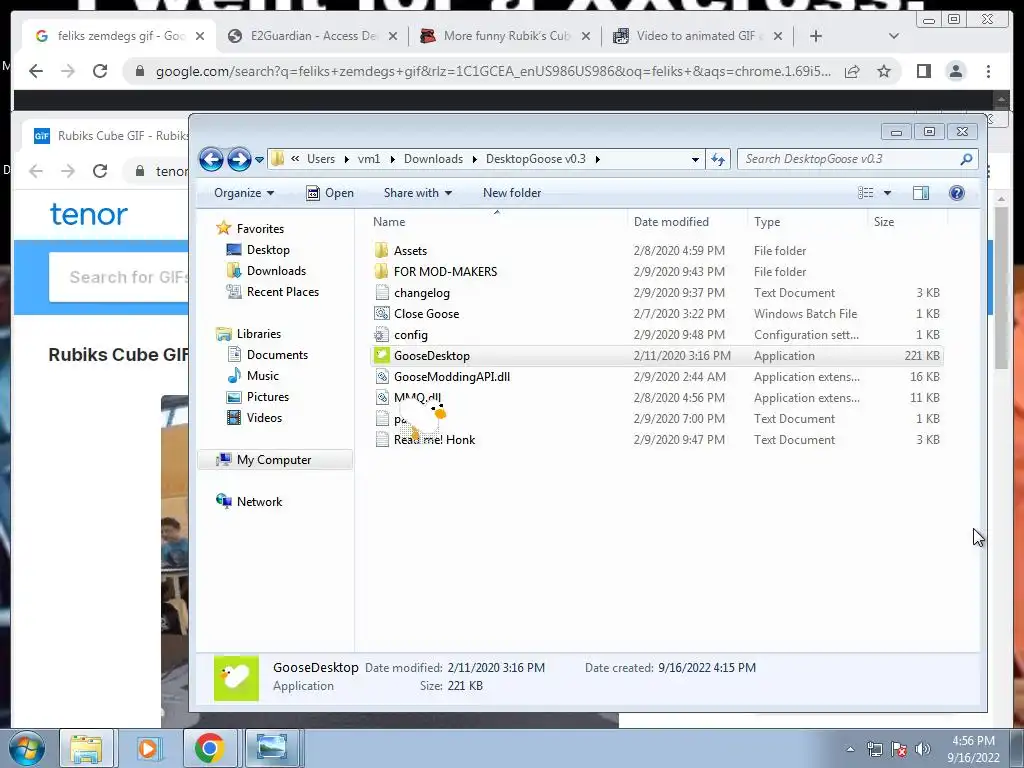Viewport: 1024px width, 768px height.
Task: Select Recent Places in Favorites
Action: click(x=282, y=292)
